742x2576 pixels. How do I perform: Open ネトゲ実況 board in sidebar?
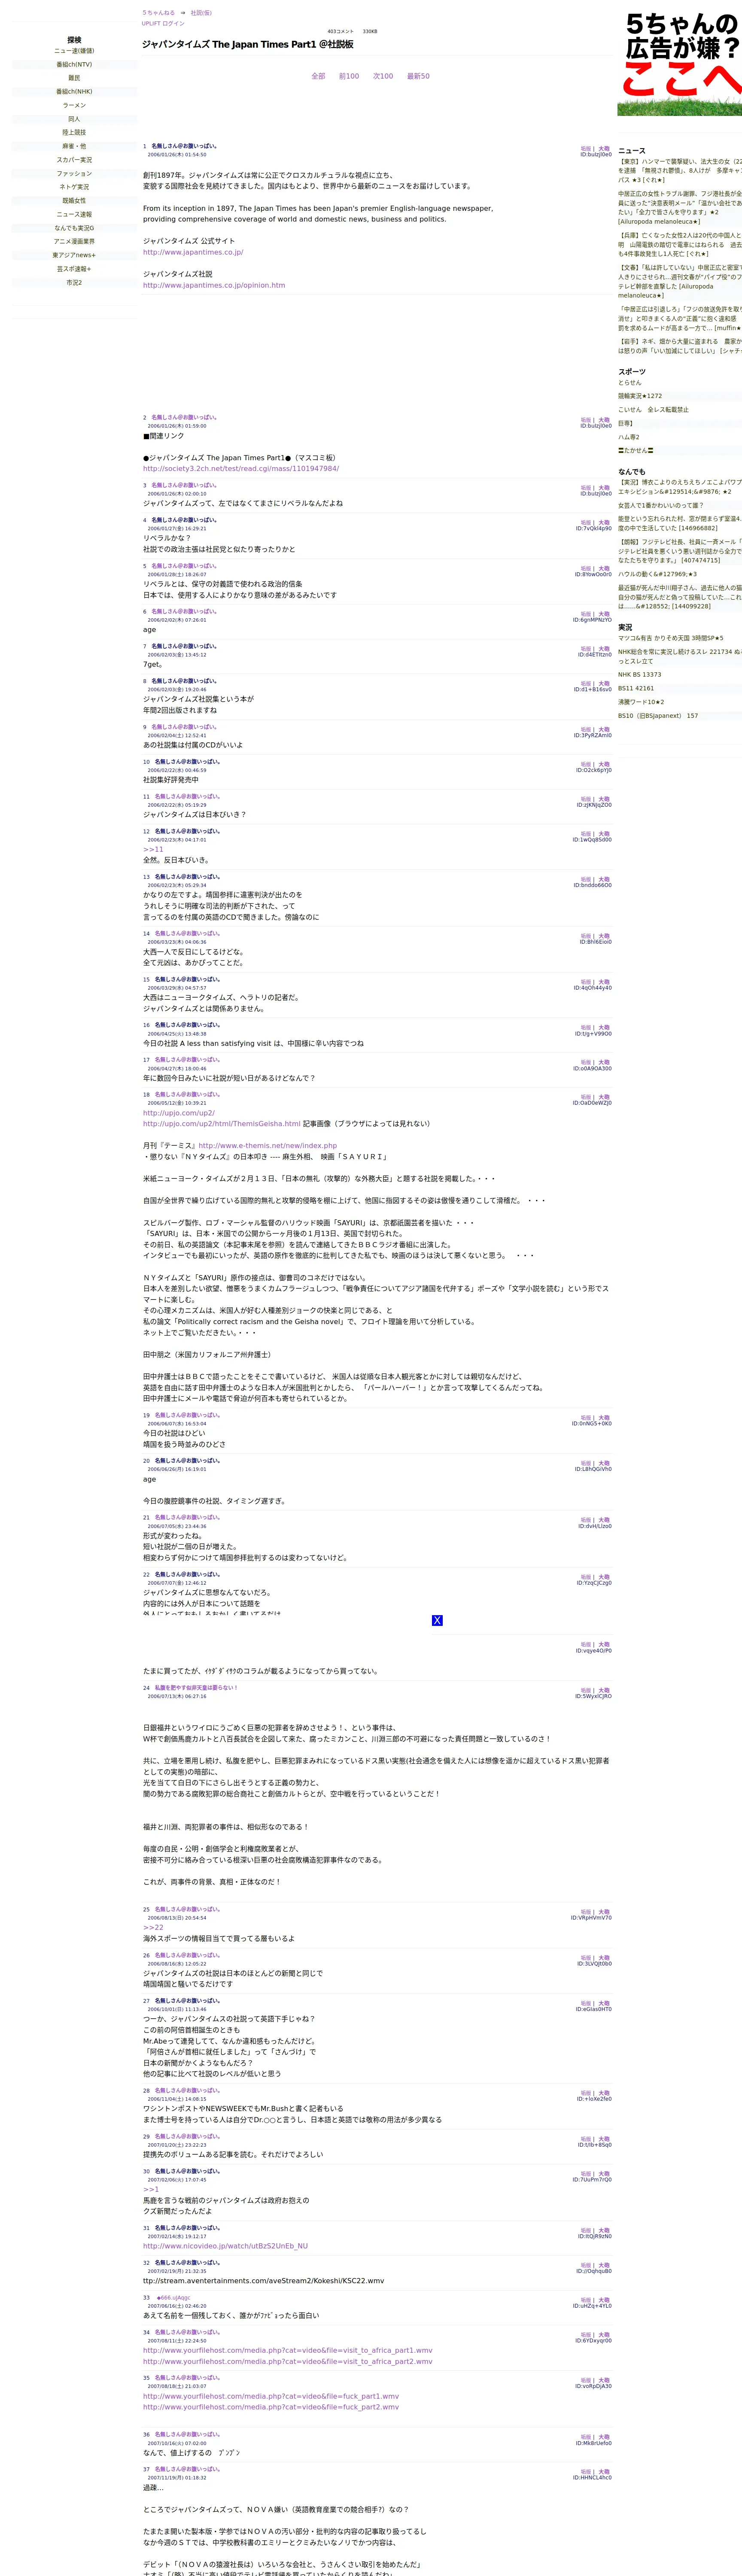(74, 187)
